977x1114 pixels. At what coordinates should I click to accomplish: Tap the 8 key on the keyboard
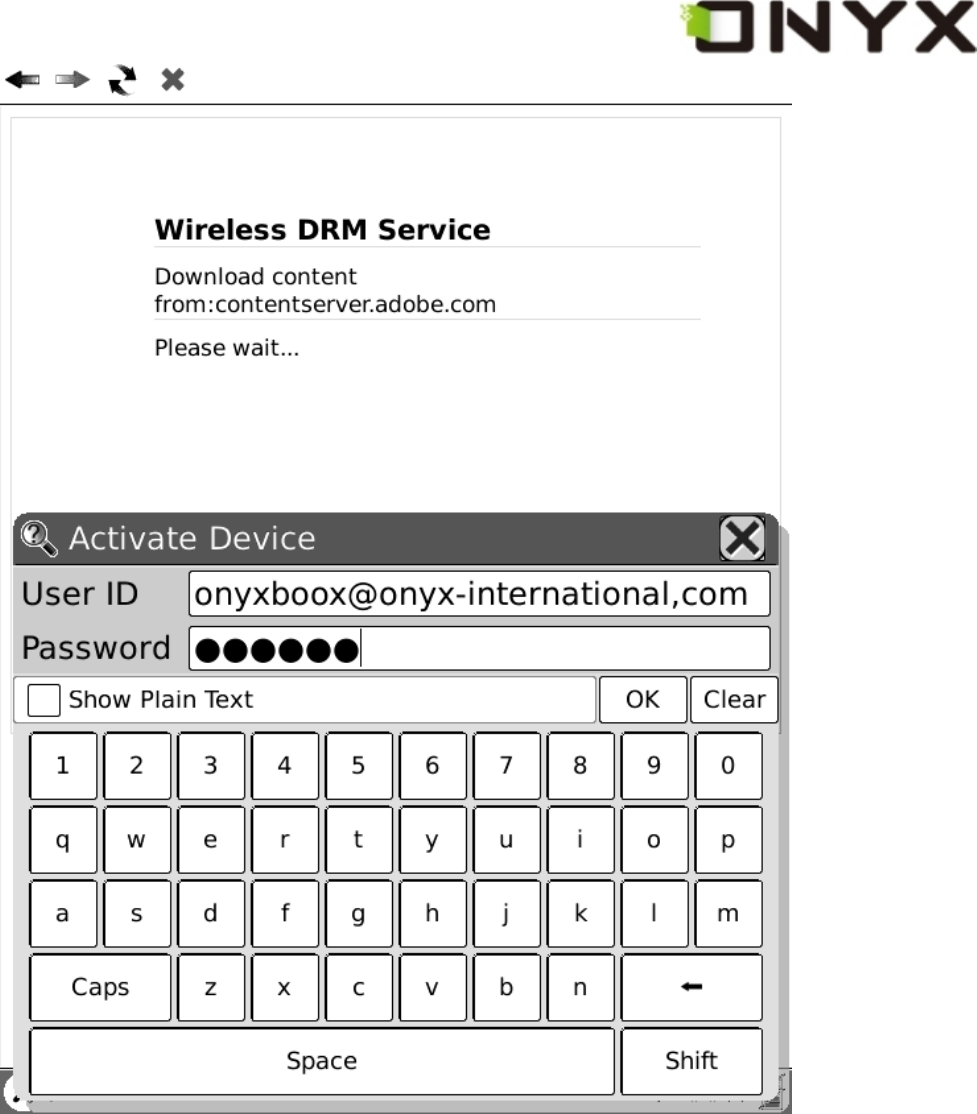tap(581, 765)
